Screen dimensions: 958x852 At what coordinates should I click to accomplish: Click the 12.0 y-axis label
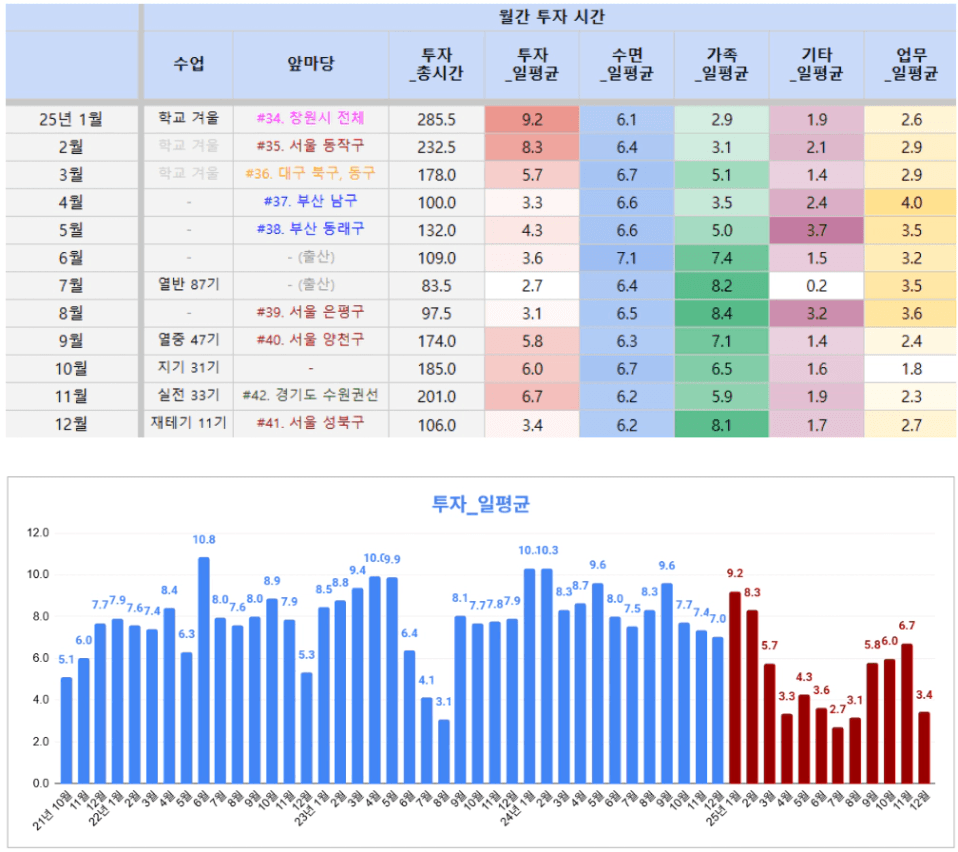pyautogui.click(x=38, y=533)
